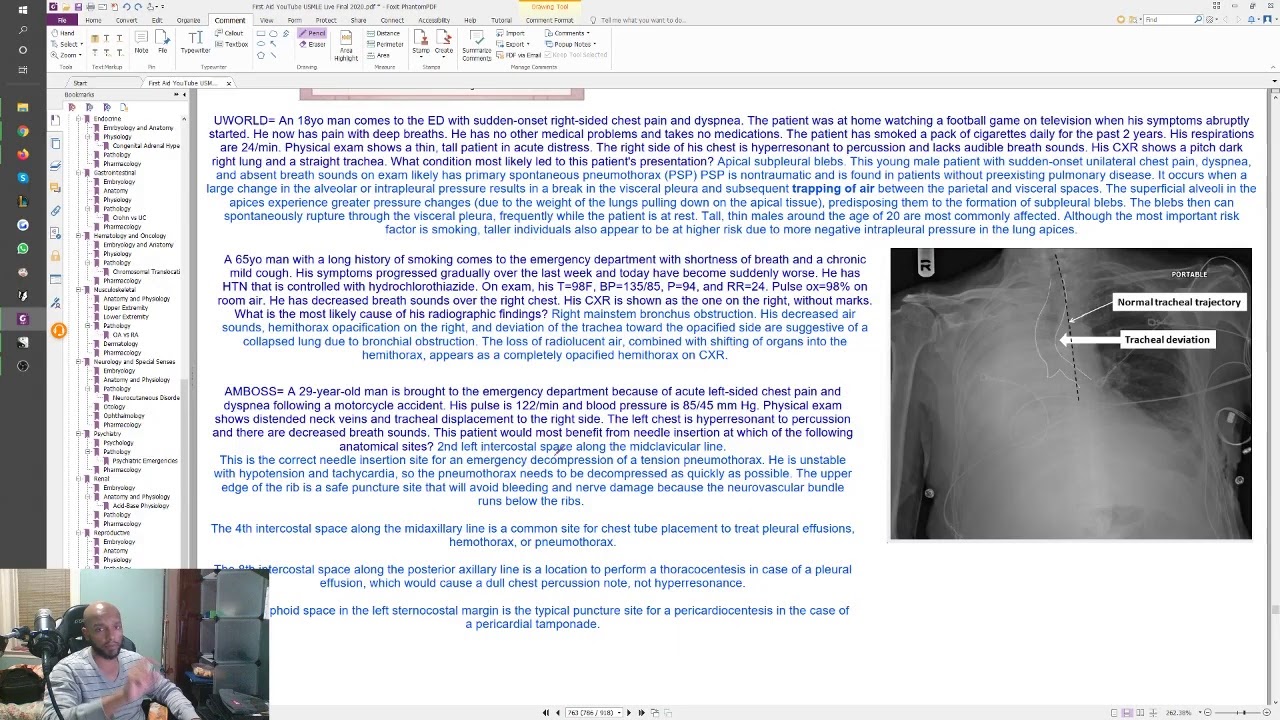
Task: Switch to the Organize ribbon tab
Action: click(x=188, y=20)
